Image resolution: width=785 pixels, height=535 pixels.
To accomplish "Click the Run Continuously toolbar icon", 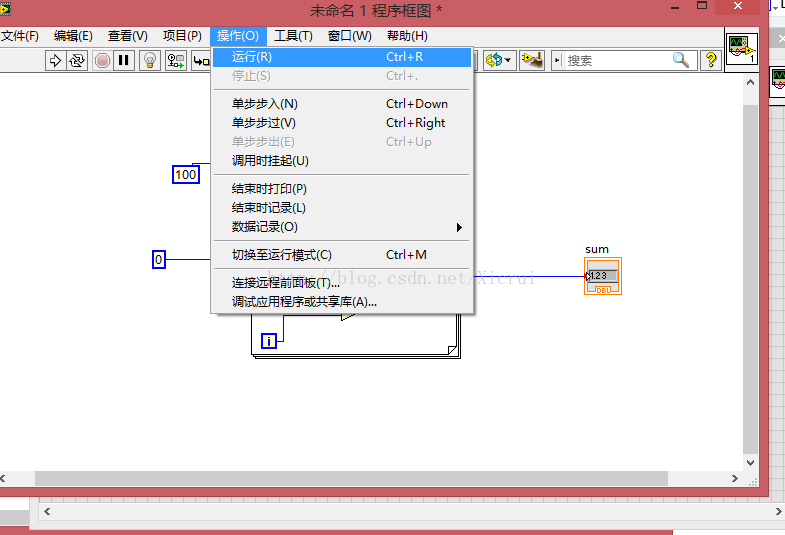I will tap(77, 61).
